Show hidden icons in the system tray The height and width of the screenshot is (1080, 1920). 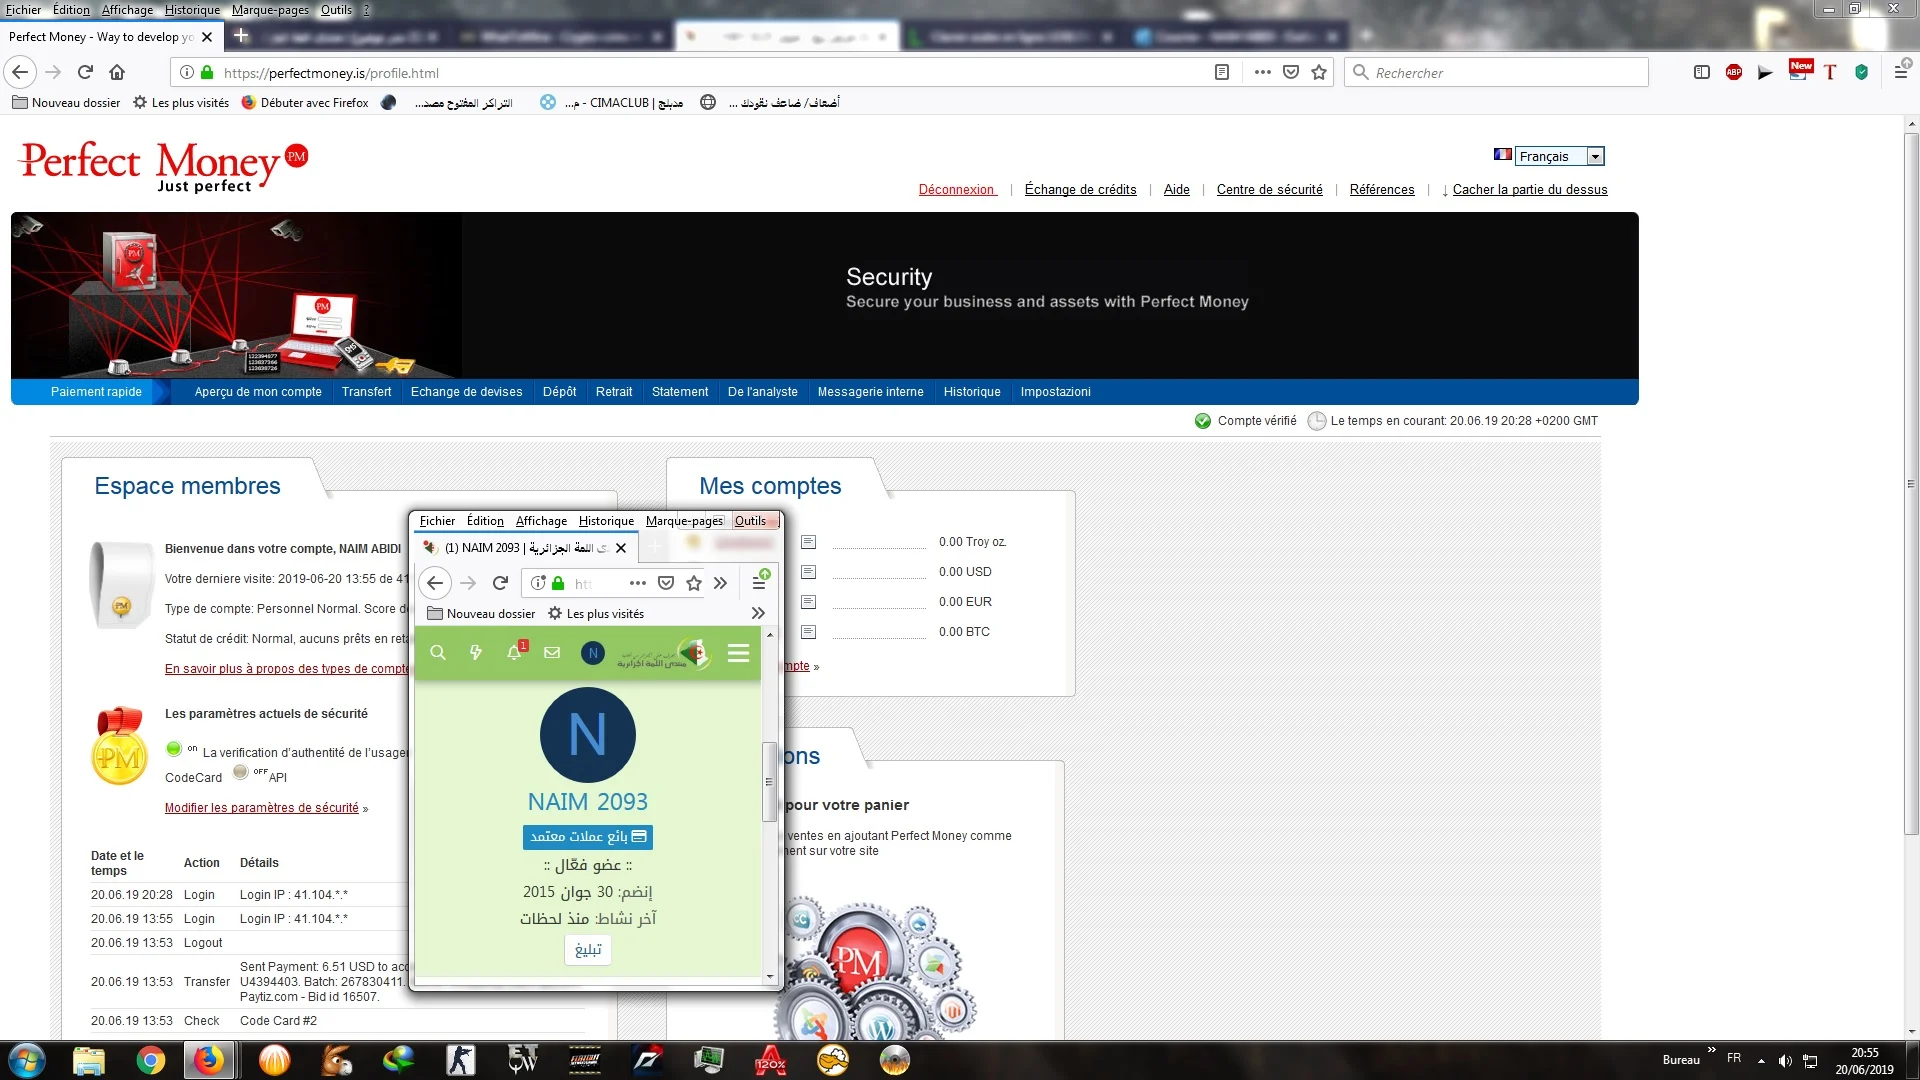(1761, 1060)
